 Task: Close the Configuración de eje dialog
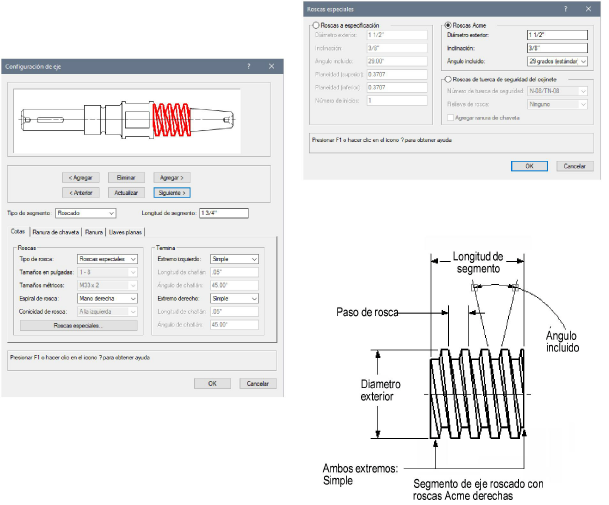click(271, 66)
